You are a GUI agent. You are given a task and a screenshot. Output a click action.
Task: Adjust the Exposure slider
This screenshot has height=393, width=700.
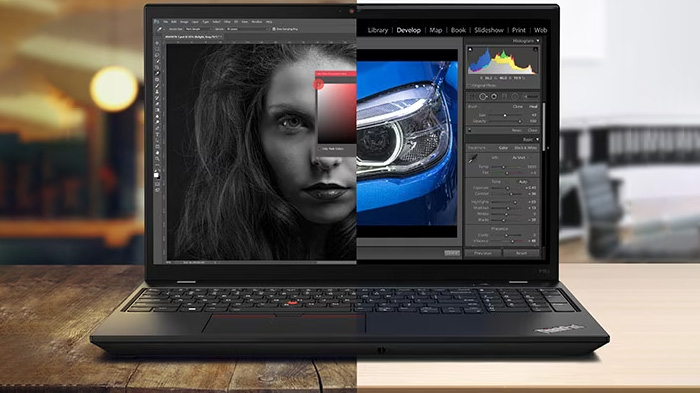click(x=508, y=188)
